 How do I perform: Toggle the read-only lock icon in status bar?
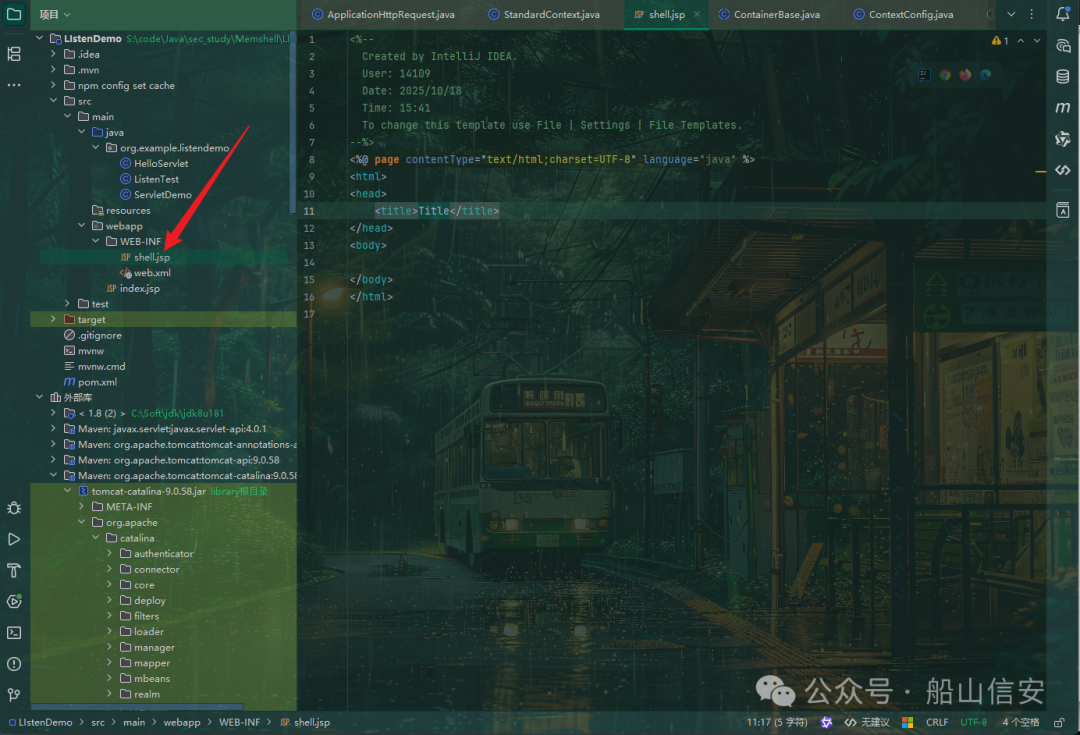[x=1059, y=722]
